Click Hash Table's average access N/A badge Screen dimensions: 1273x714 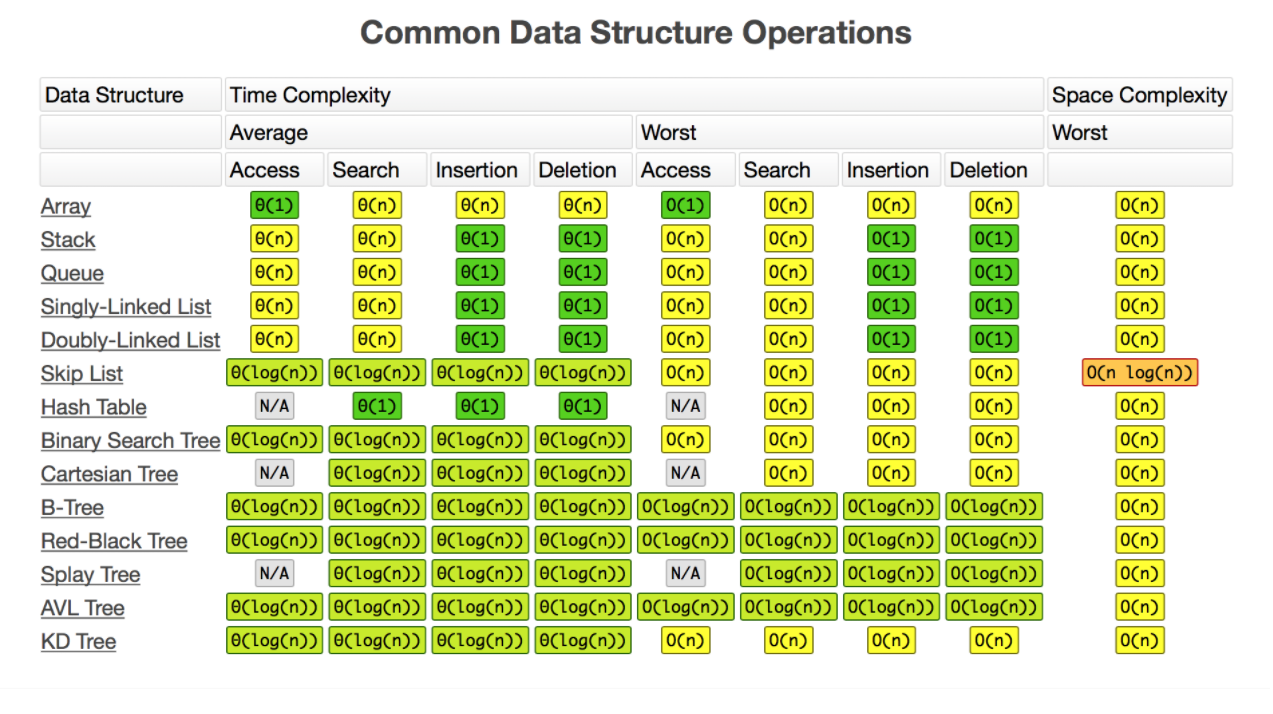275,407
